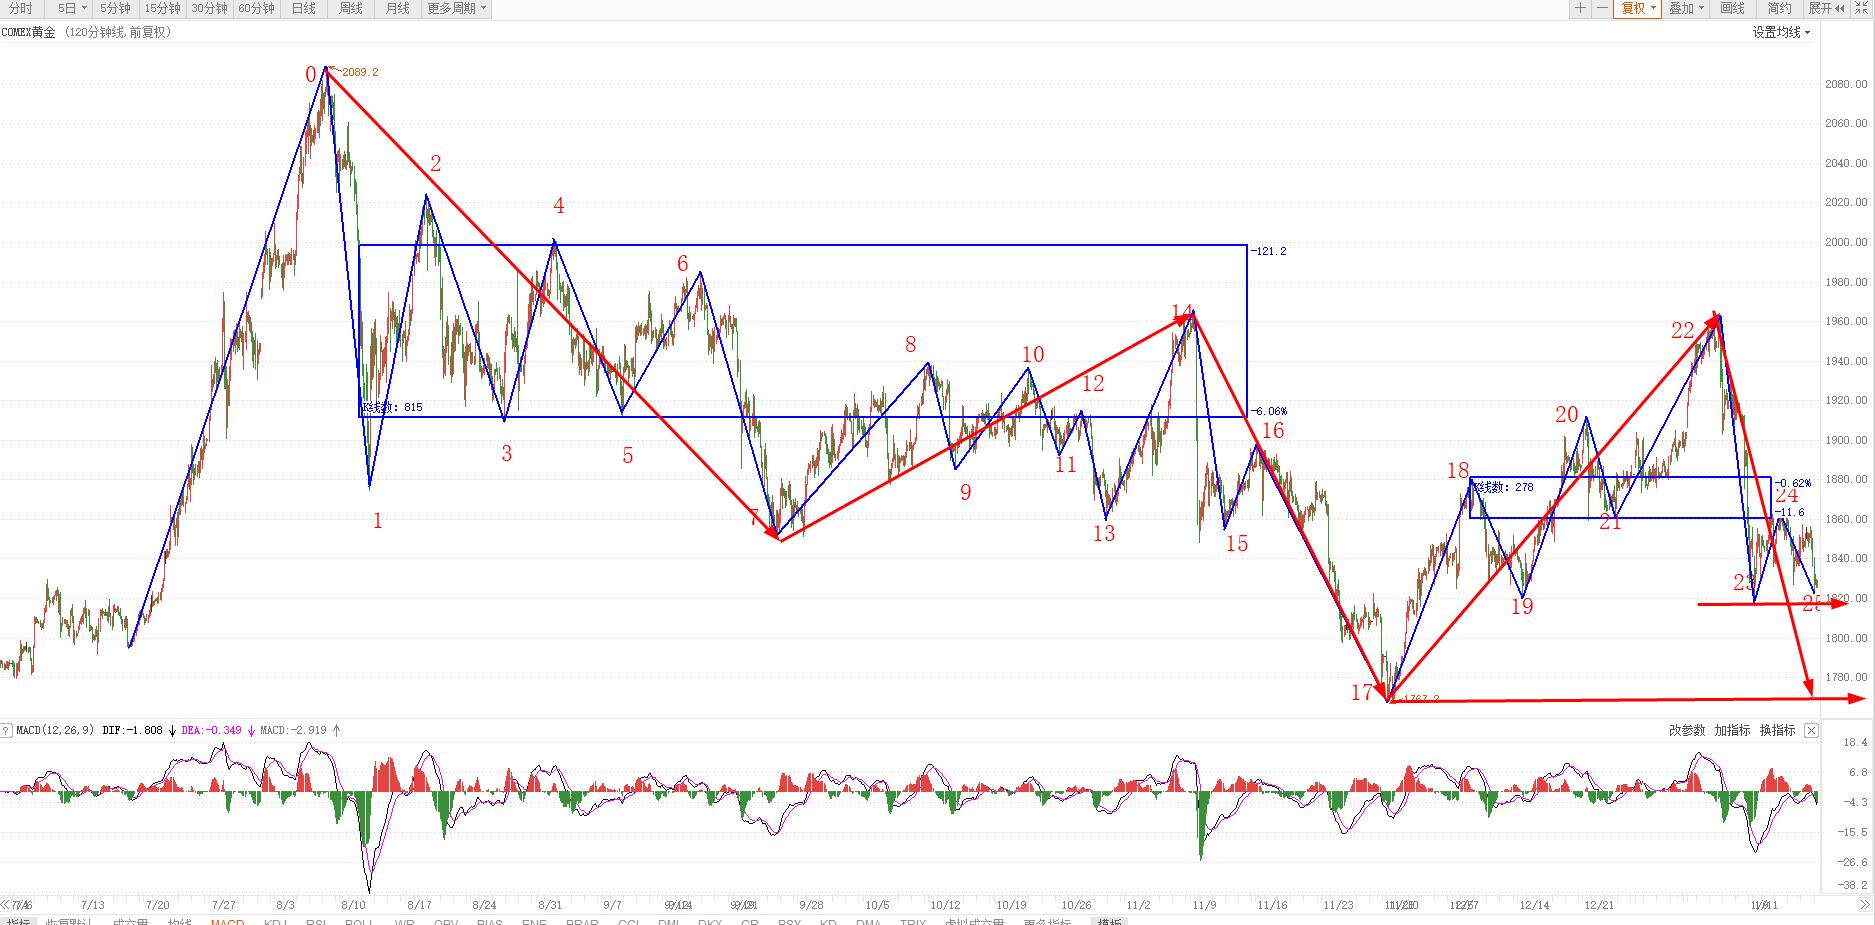
Task: Zoom in the chart with the plus button
Action: (1580, 8)
